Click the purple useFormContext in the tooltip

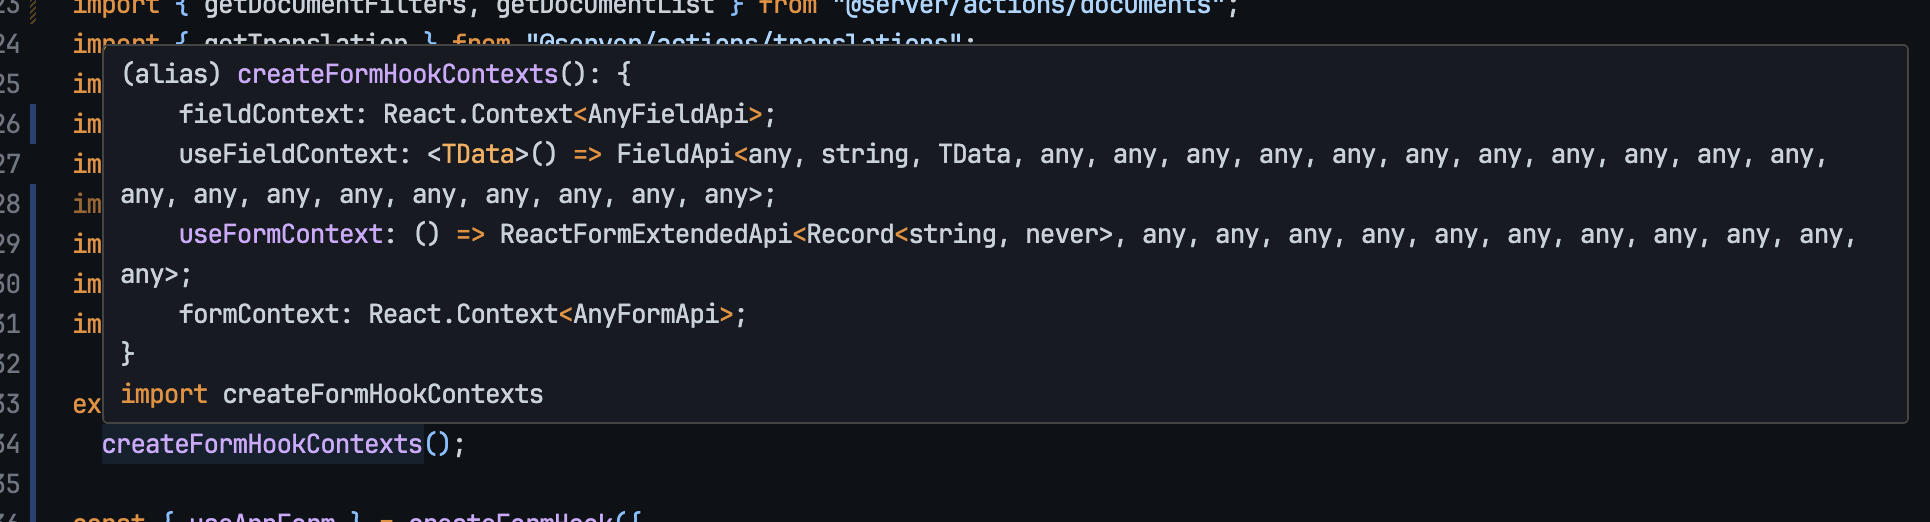281,234
